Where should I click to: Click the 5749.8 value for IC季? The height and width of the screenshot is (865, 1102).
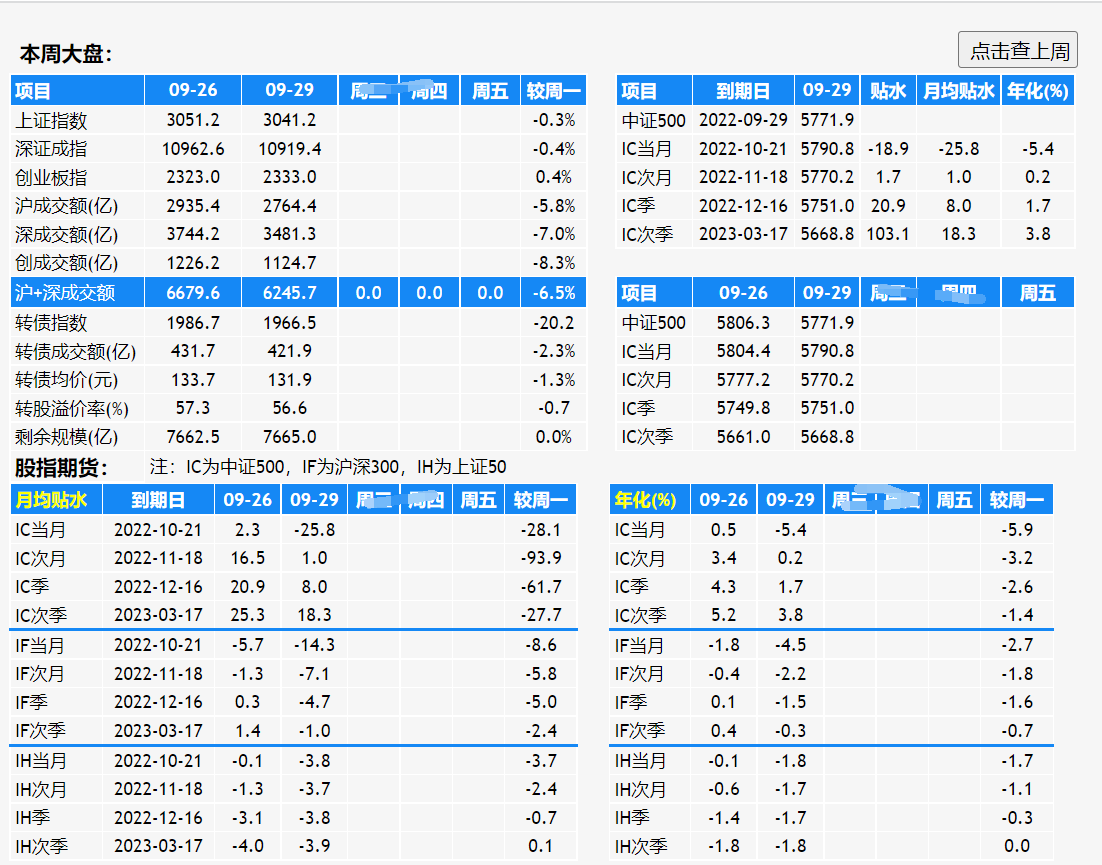tap(743, 408)
